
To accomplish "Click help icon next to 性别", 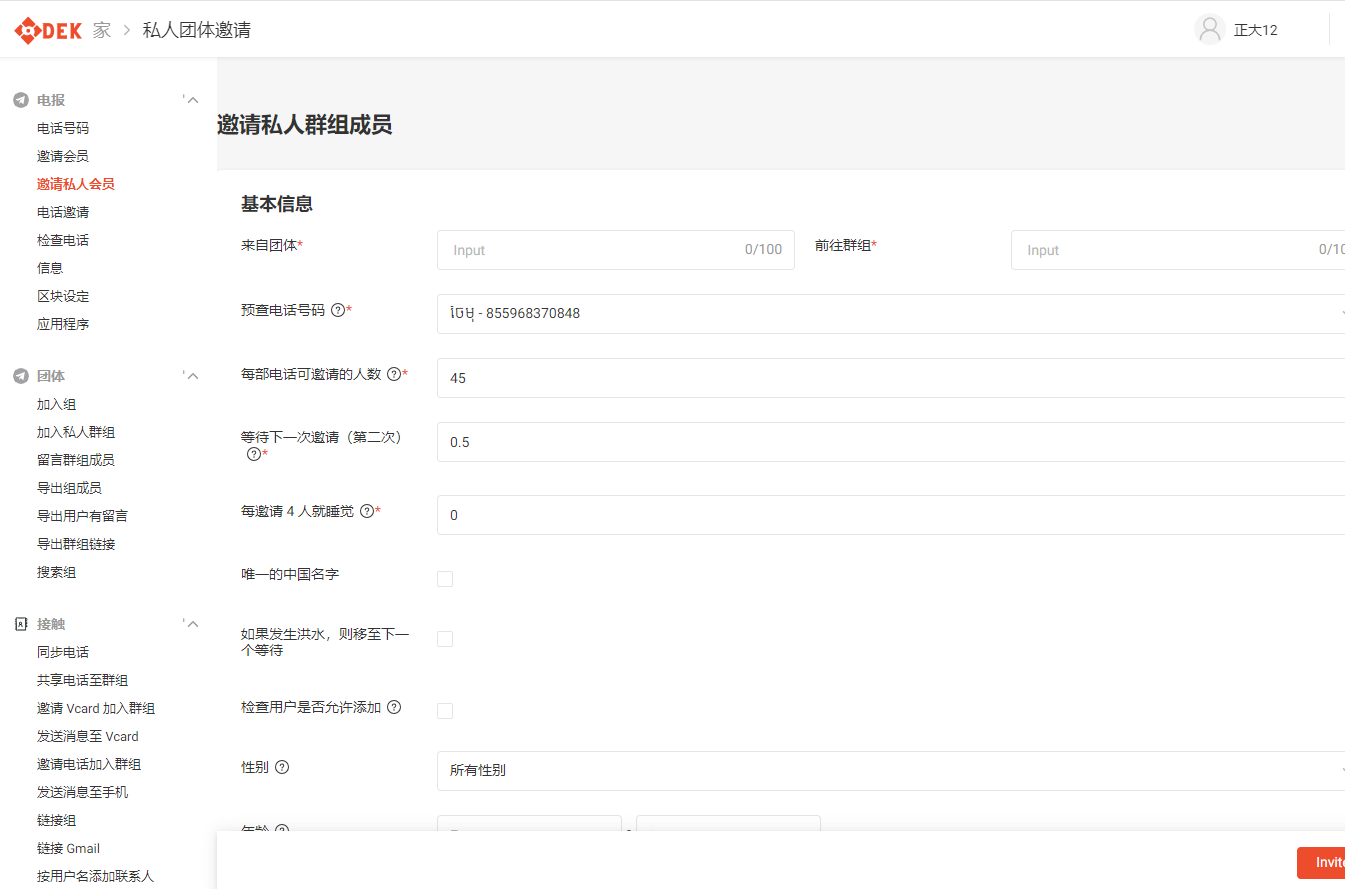I will 282,767.
